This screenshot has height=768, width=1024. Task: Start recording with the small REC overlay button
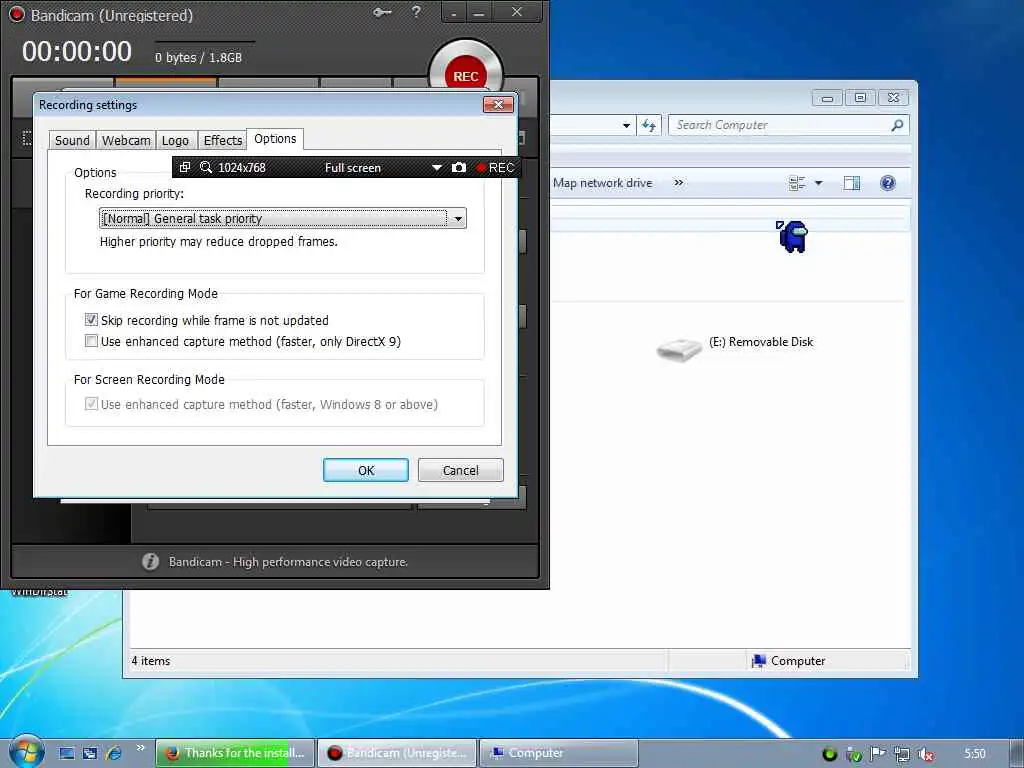495,167
